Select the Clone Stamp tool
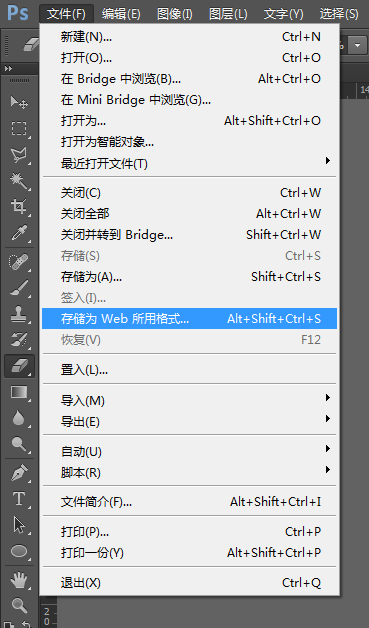This screenshot has width=369, height=628. click(x=19, y=314)
